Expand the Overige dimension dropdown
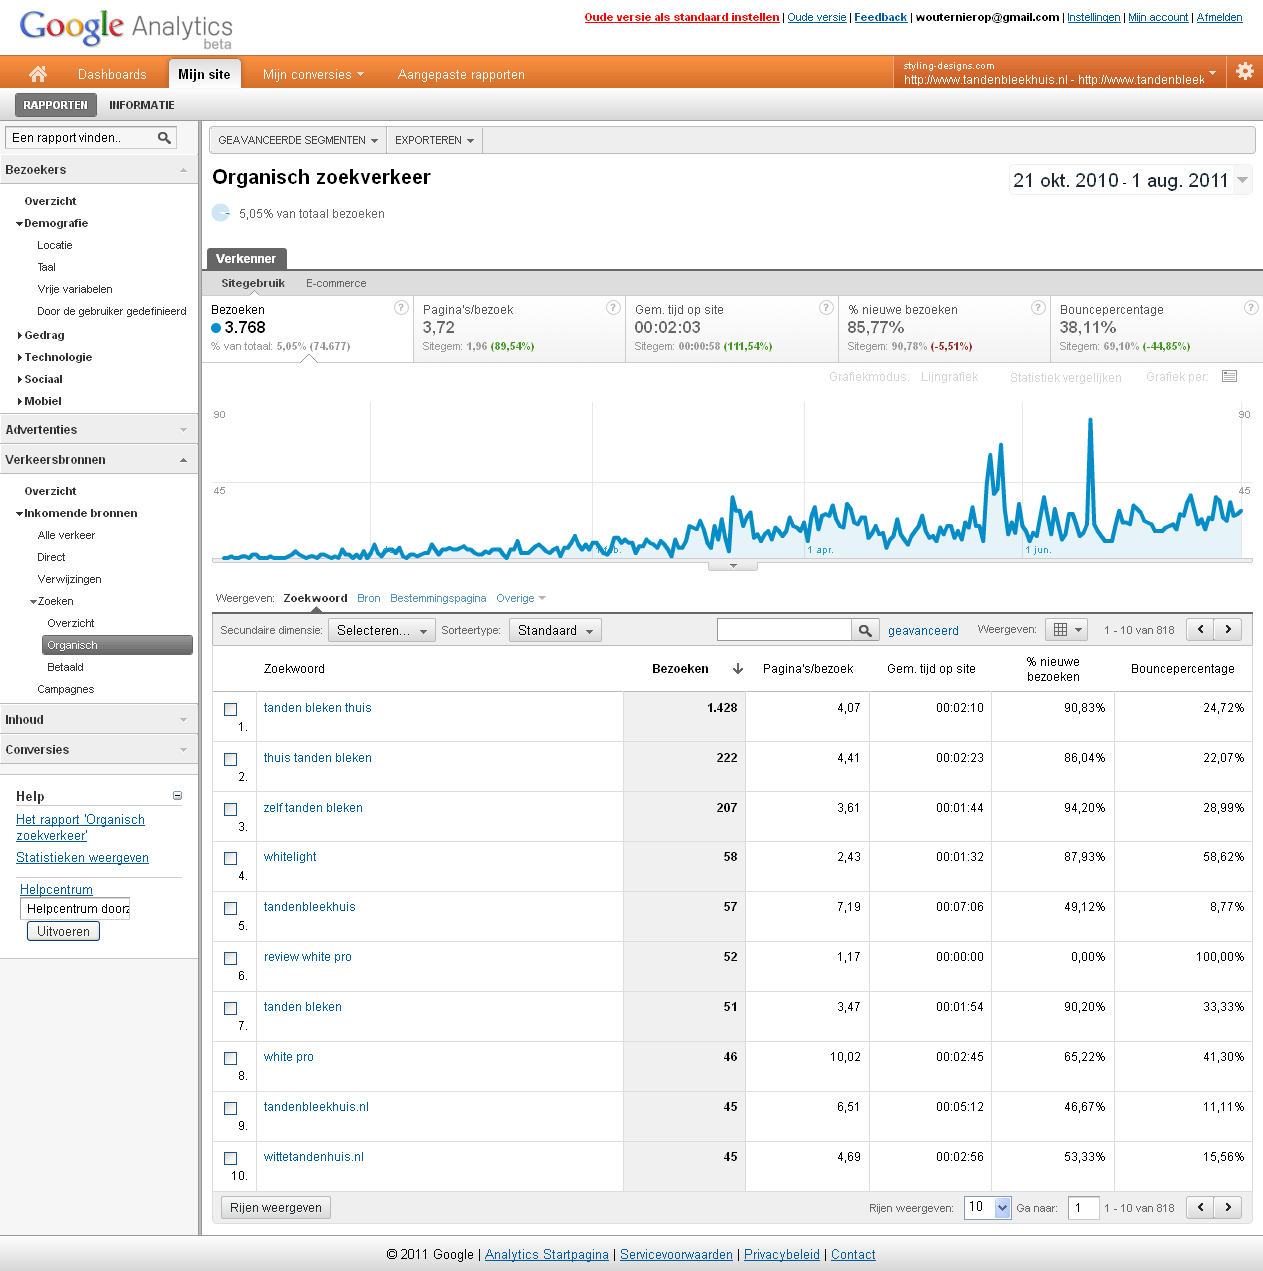1263x1271 pixels. pyautogui.click(x=520, y=598)
